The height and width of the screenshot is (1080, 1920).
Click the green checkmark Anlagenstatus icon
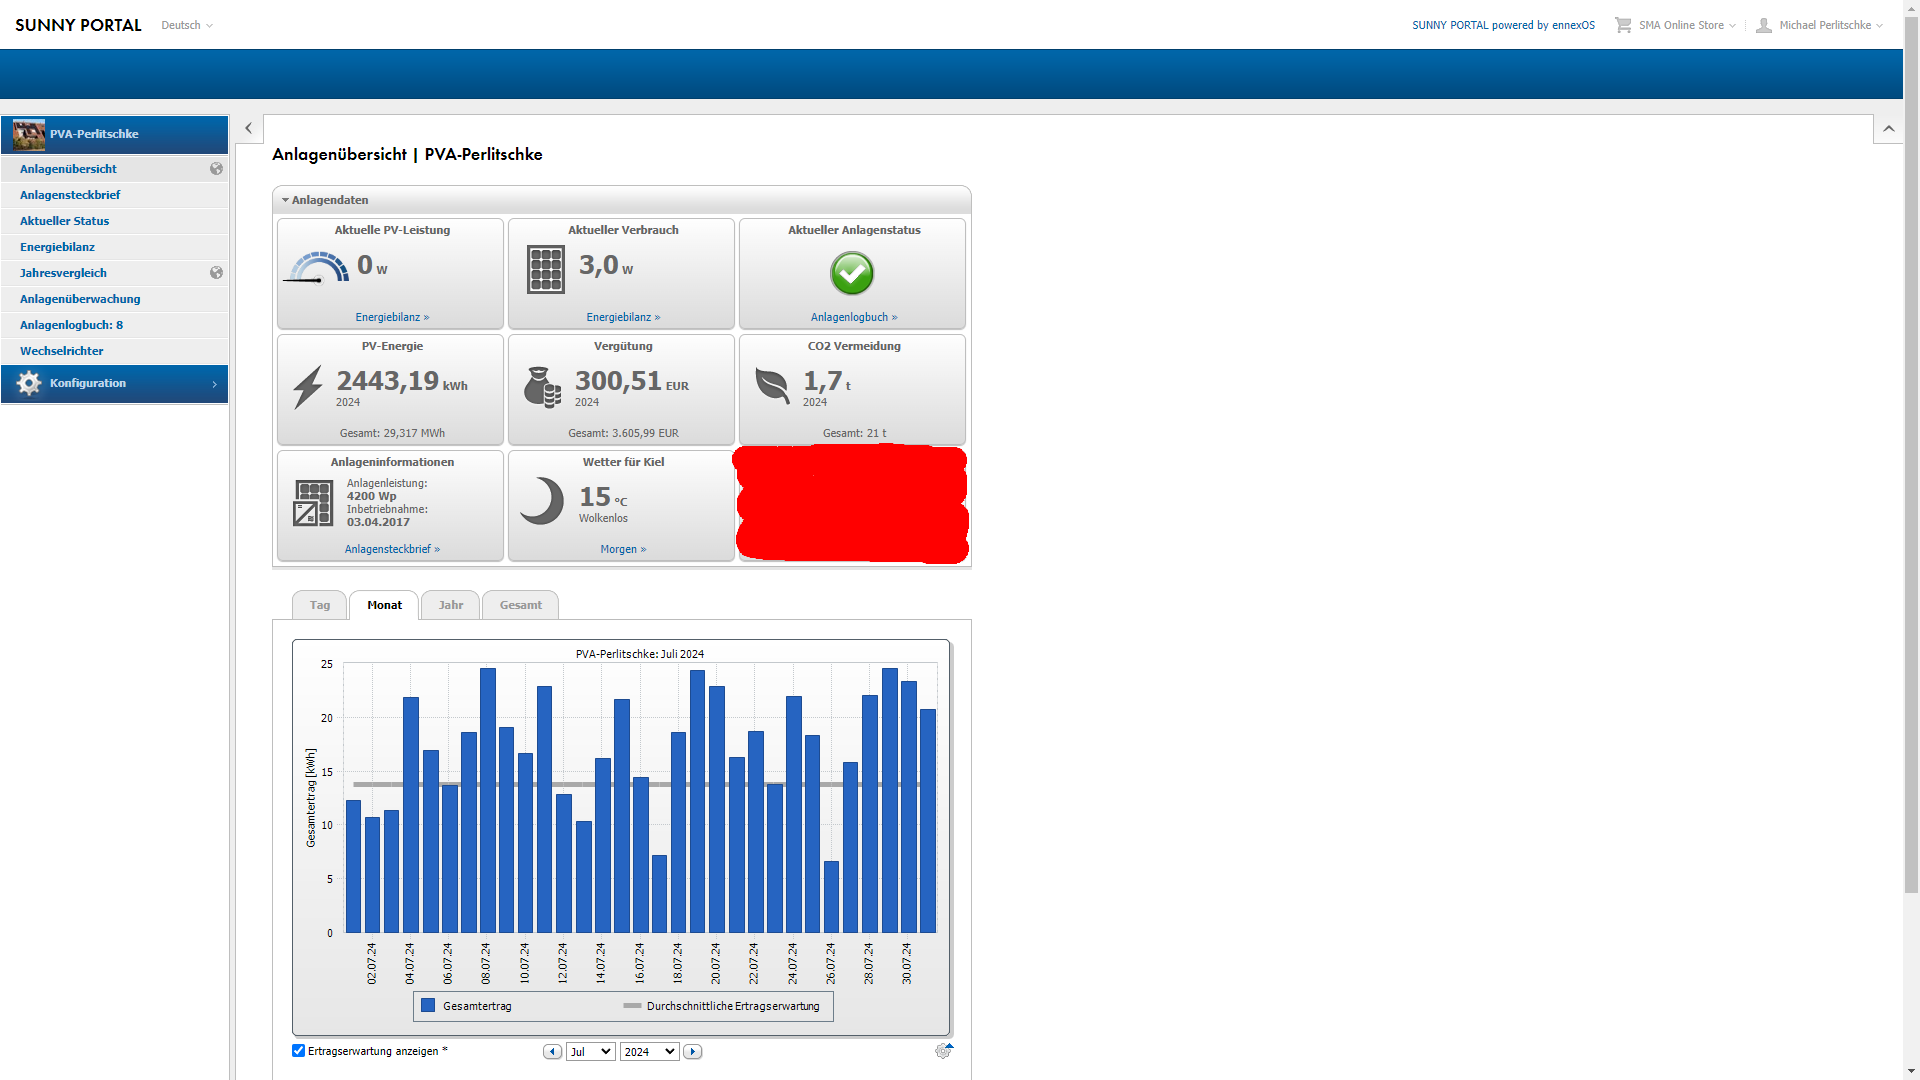852,273
